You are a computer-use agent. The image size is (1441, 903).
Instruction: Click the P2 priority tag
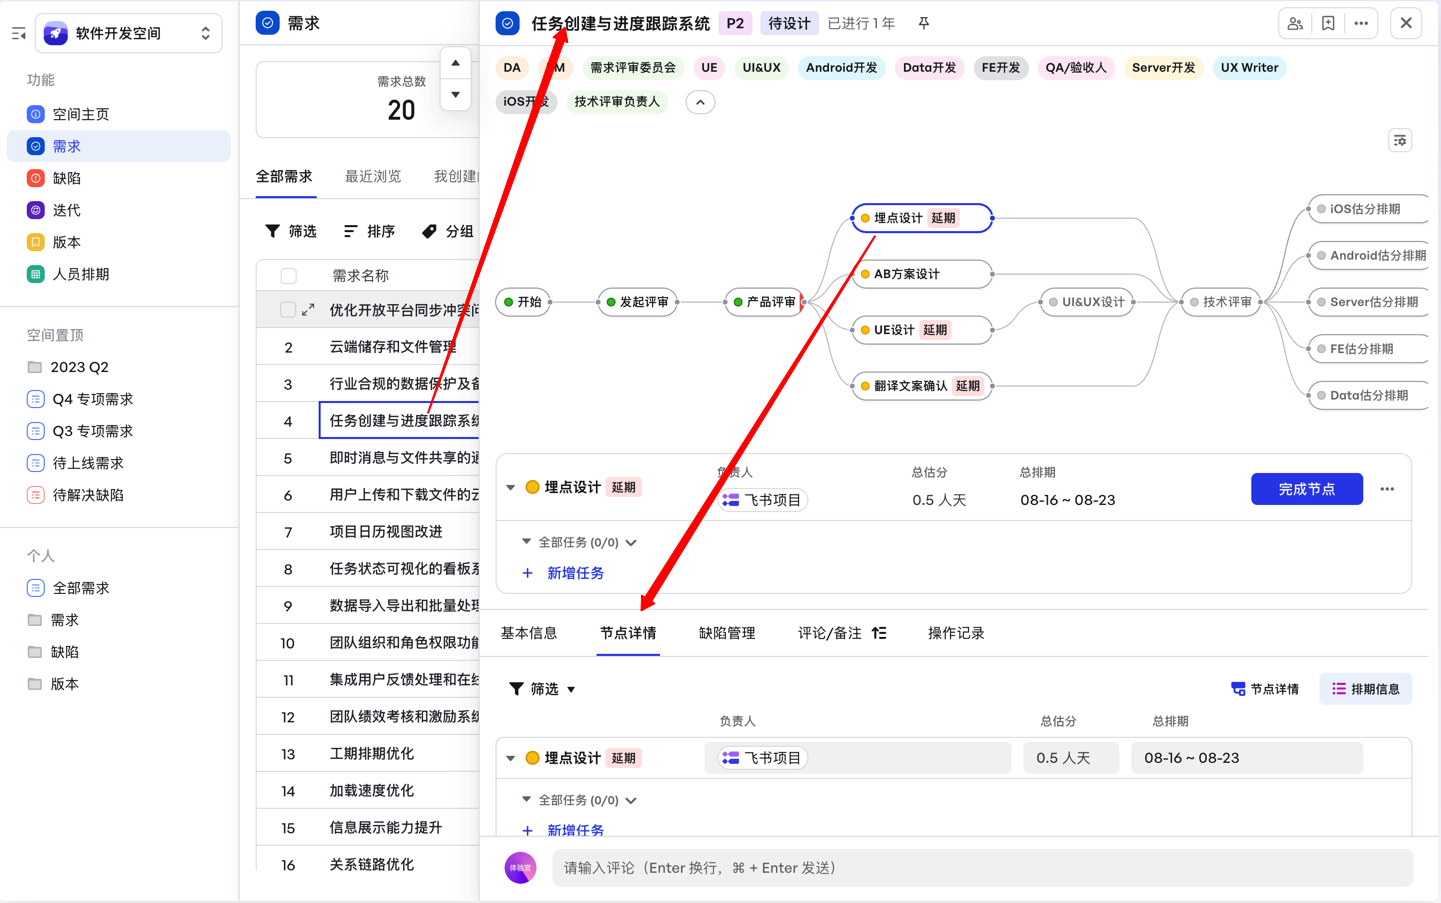(x=735, y=23)
